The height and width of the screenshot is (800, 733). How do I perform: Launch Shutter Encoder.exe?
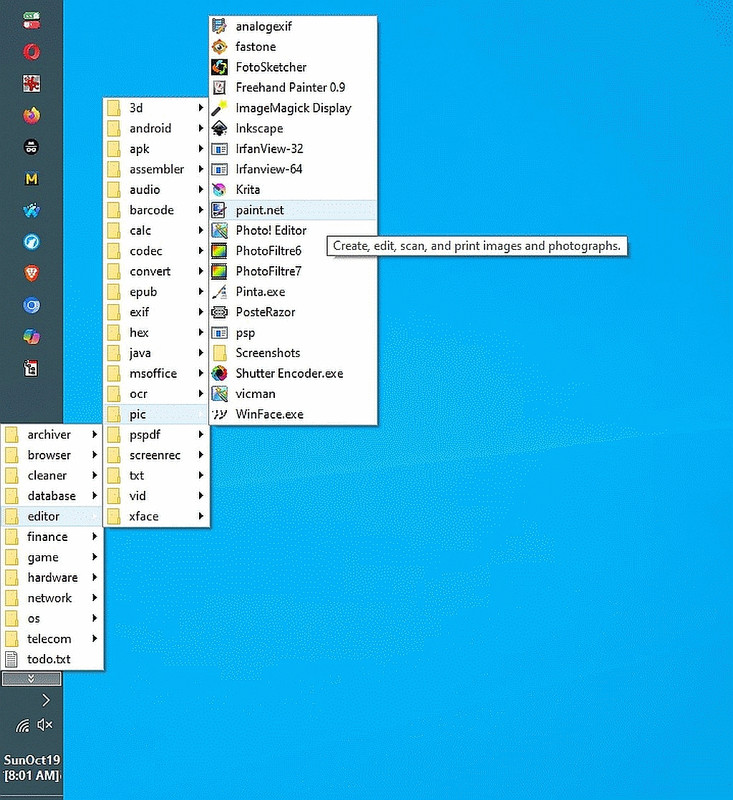click(x=293, y=373)
